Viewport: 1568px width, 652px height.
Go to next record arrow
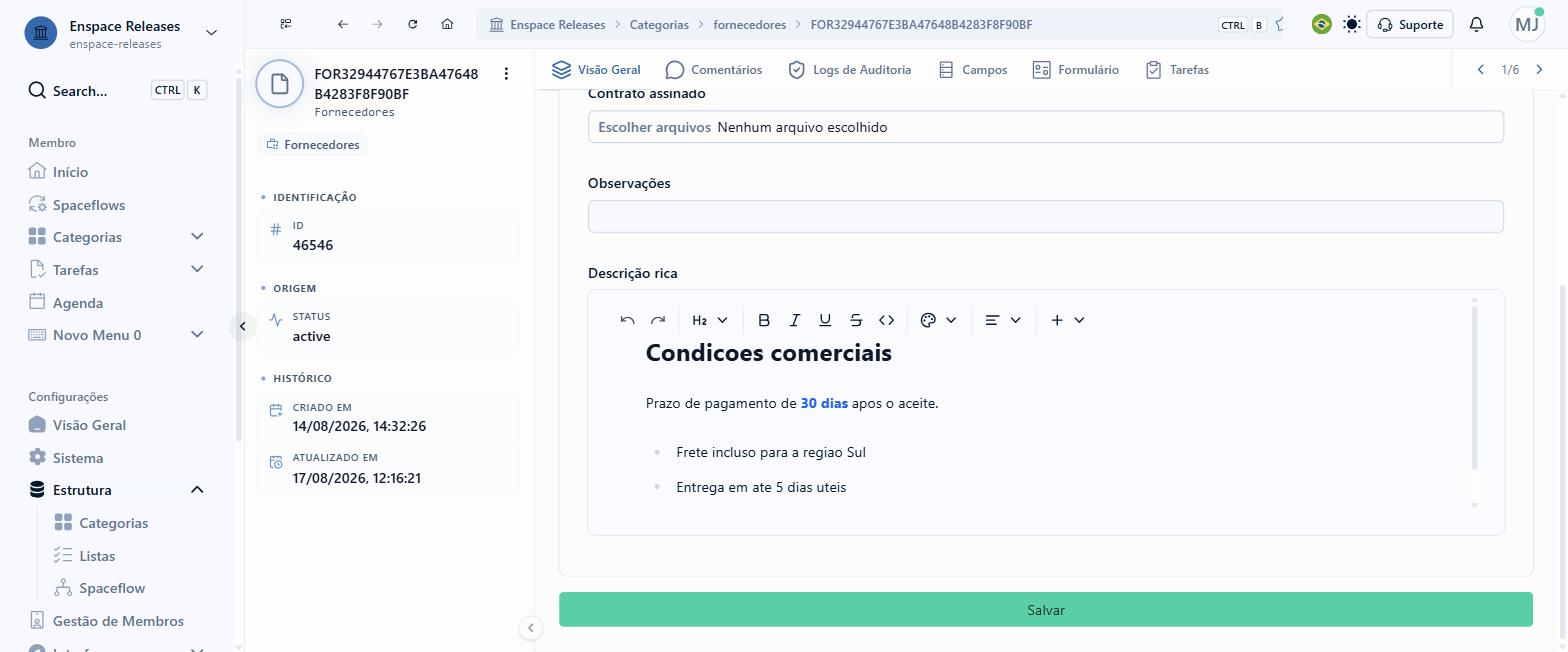coord(1539,70)
